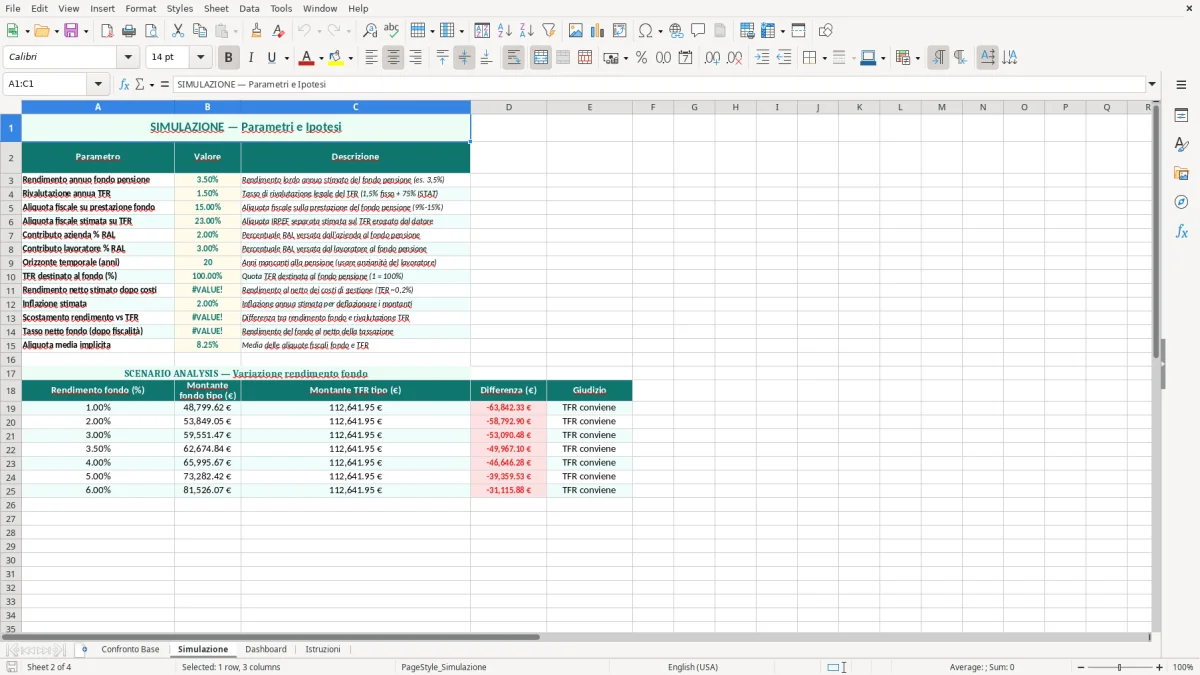Toggle Wrap Text
The width and height of the screenshot is (1200, 675).
[x=513, y=58]
